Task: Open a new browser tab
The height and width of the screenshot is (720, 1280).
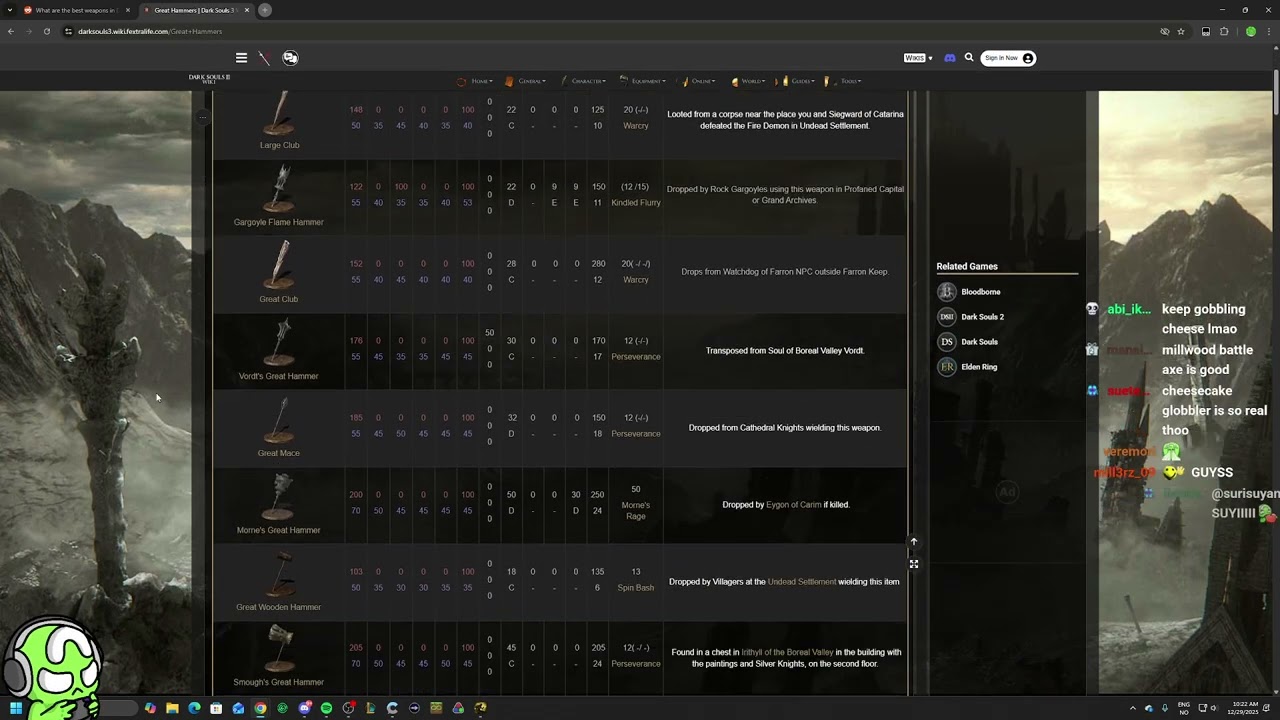Action: coord(265,10)
